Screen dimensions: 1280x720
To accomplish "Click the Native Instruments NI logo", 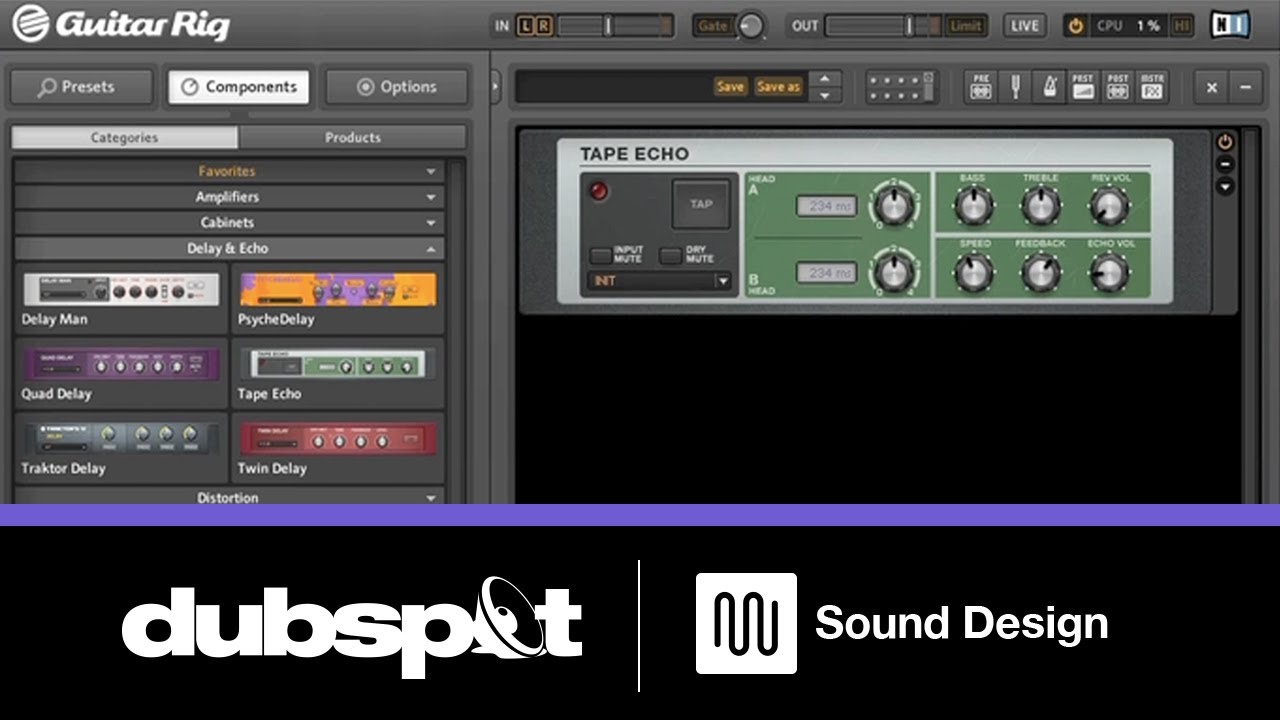I will pos(1231,25).
